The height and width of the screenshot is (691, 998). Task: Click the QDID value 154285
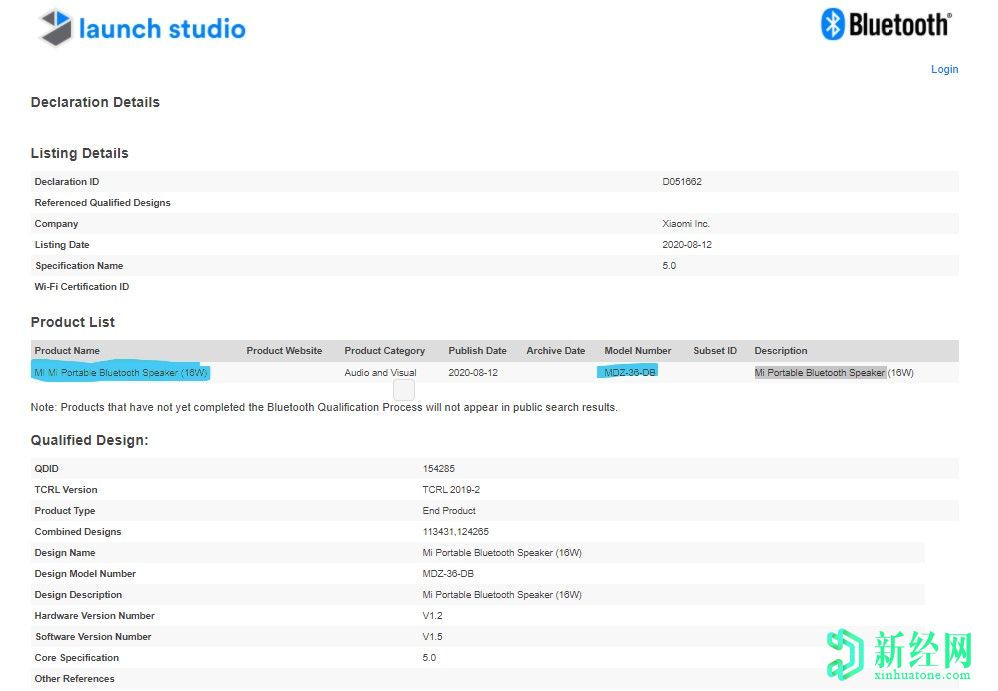click(x=439, y=469)
